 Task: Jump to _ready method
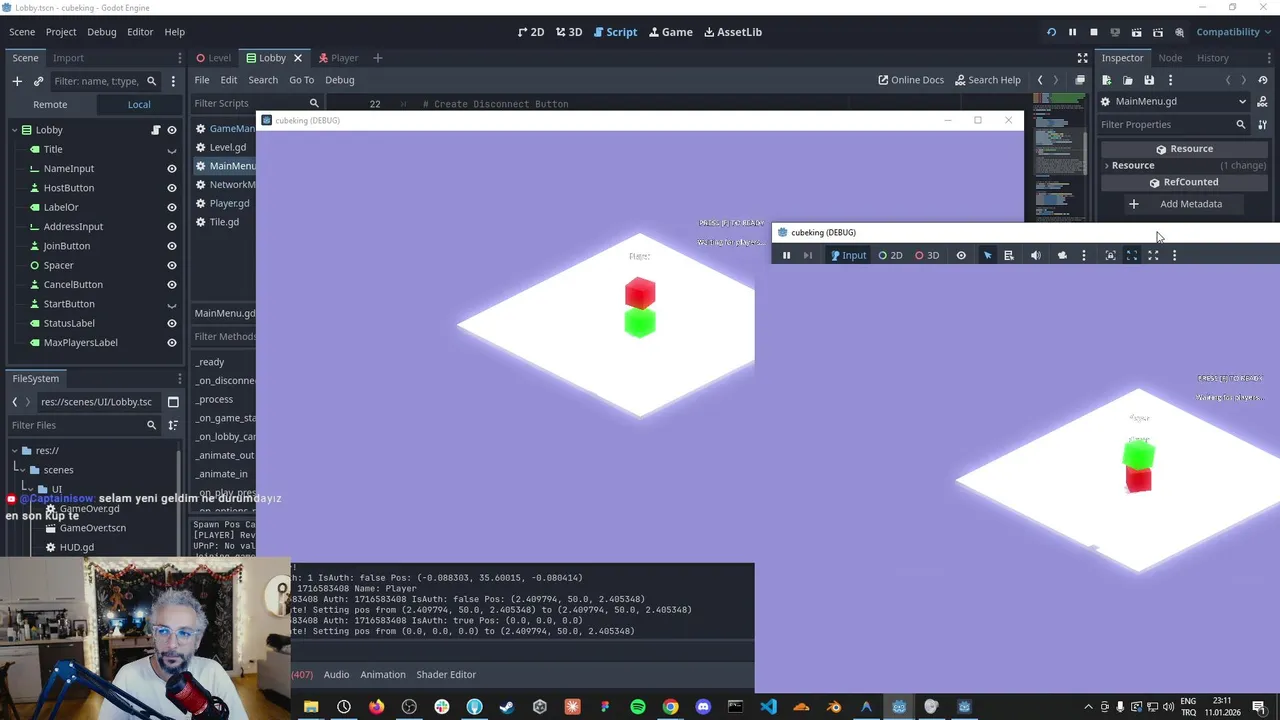coord(210,362)
